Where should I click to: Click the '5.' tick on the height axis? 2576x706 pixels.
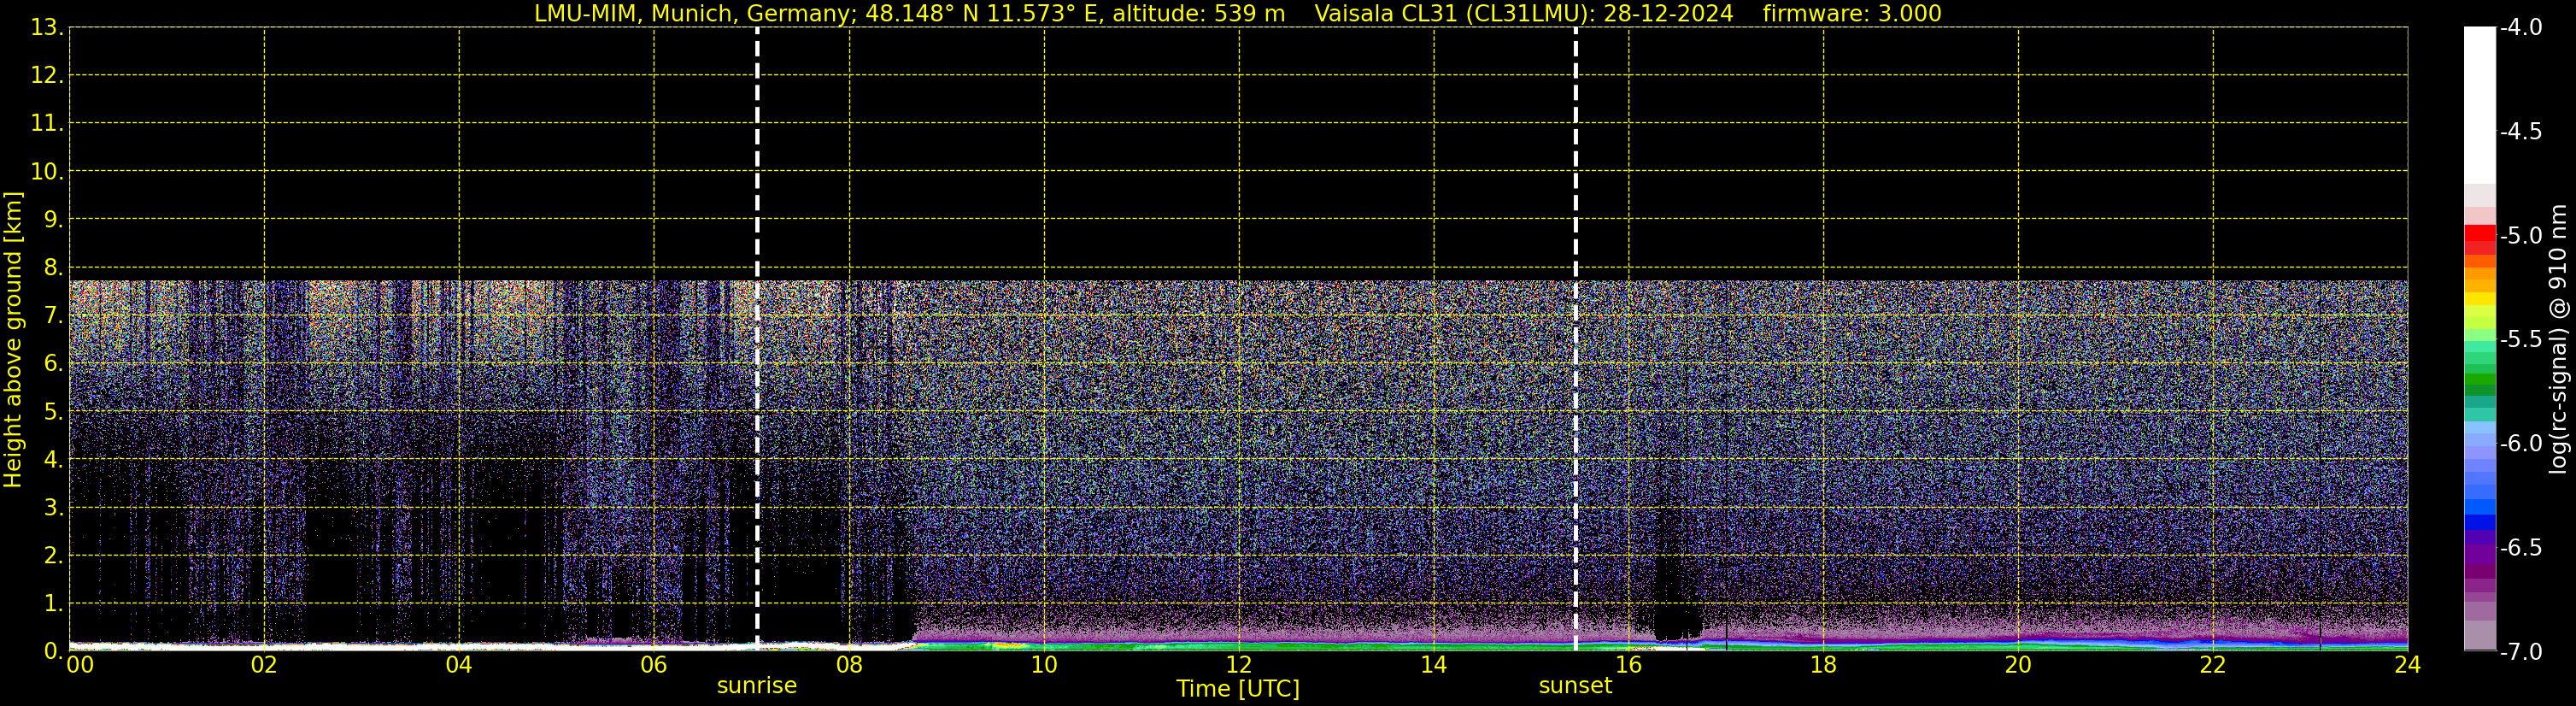click(53, 411)
